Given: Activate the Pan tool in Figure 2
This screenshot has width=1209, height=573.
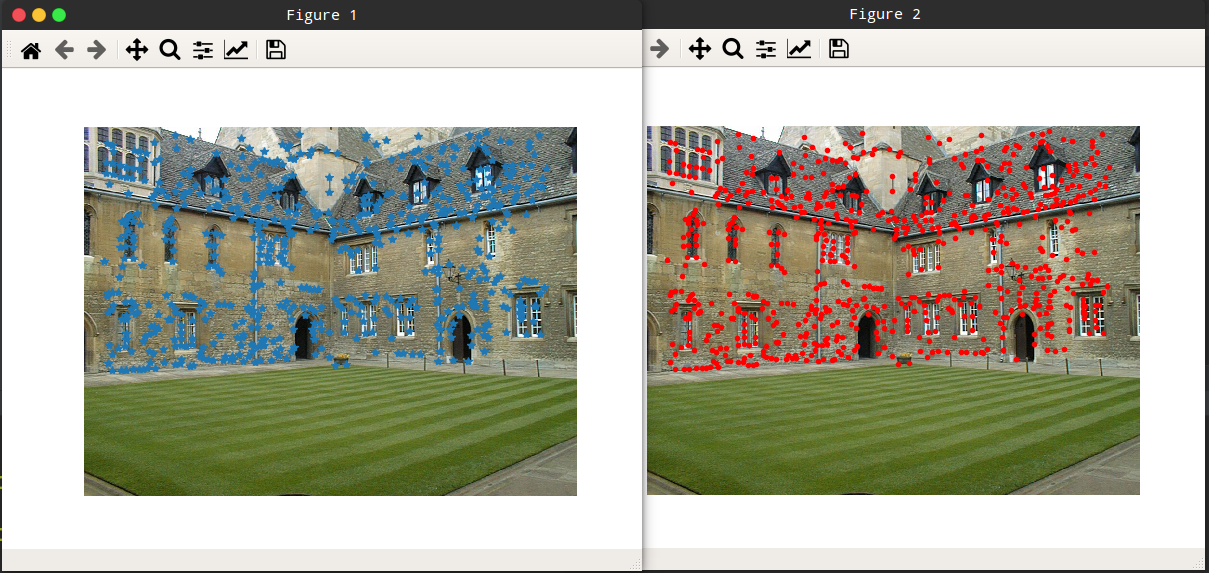Looking at the screenshot, I should [x=700, y=49].
